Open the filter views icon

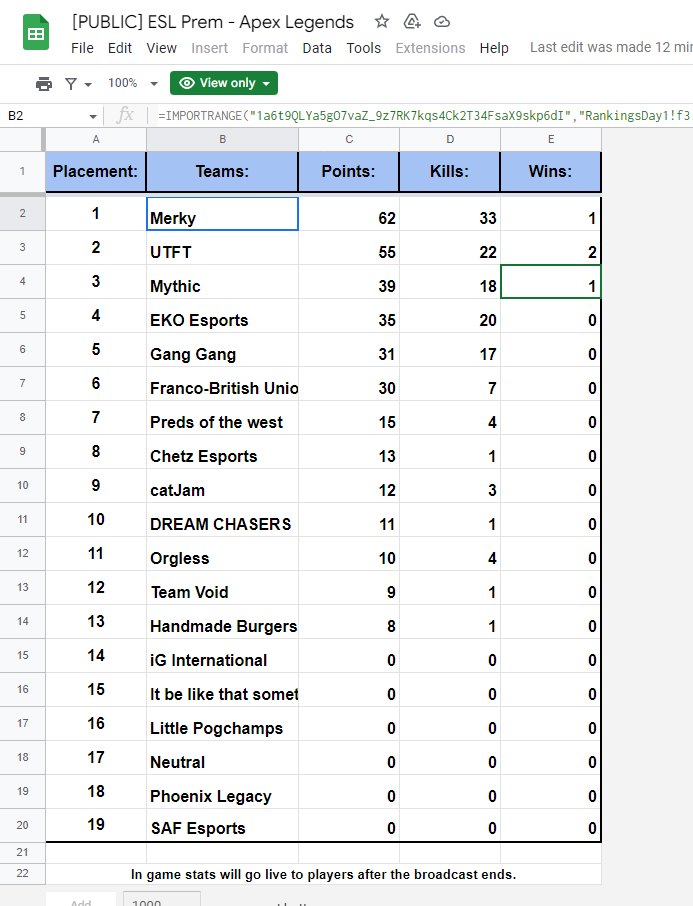click(x=71, y=84)
